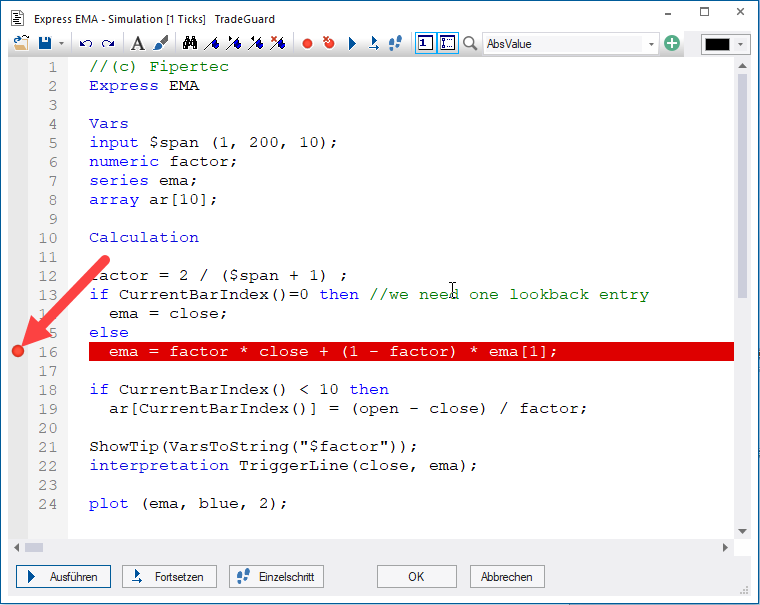The image size is (760, 605).
Task: Click the open file folder icon
Action: [22, 44]
